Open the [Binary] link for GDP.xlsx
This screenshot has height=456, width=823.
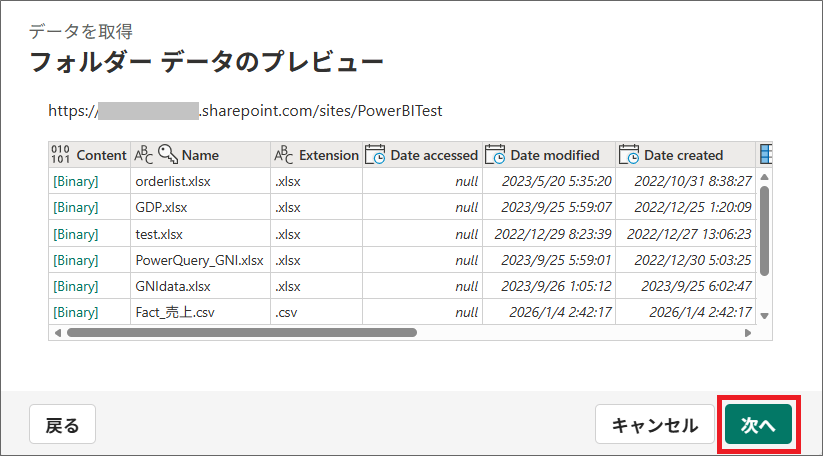76,207
